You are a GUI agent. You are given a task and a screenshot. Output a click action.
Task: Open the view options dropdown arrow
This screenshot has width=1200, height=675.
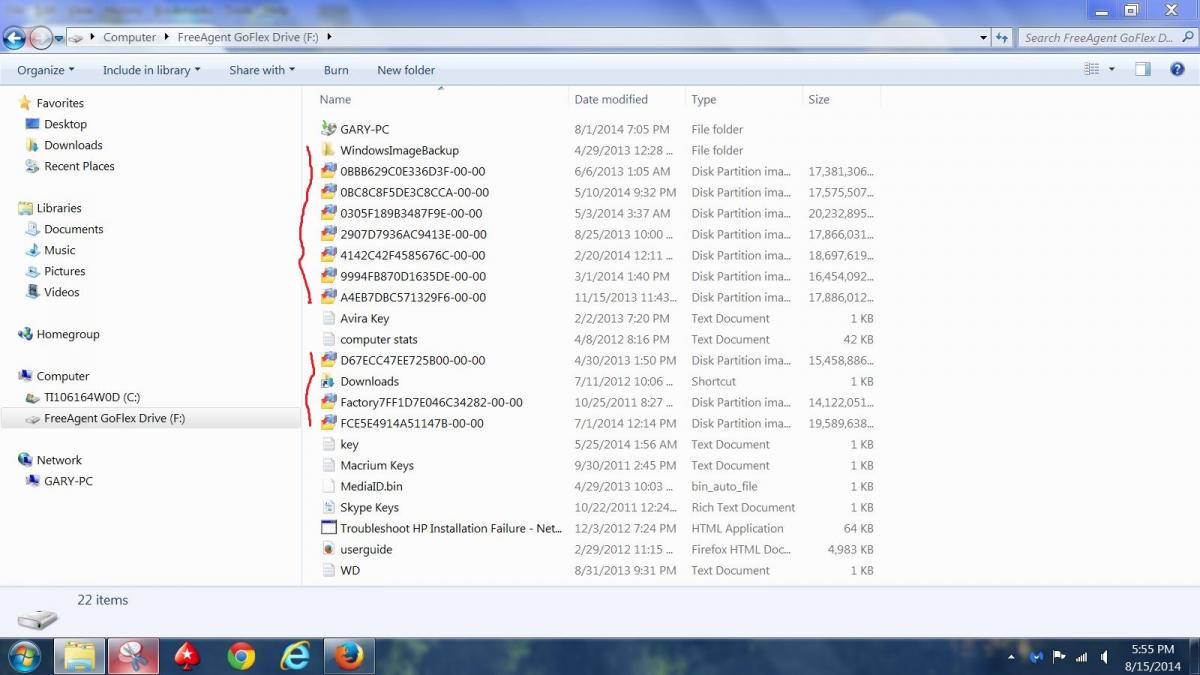click(x=1112, y=69)
